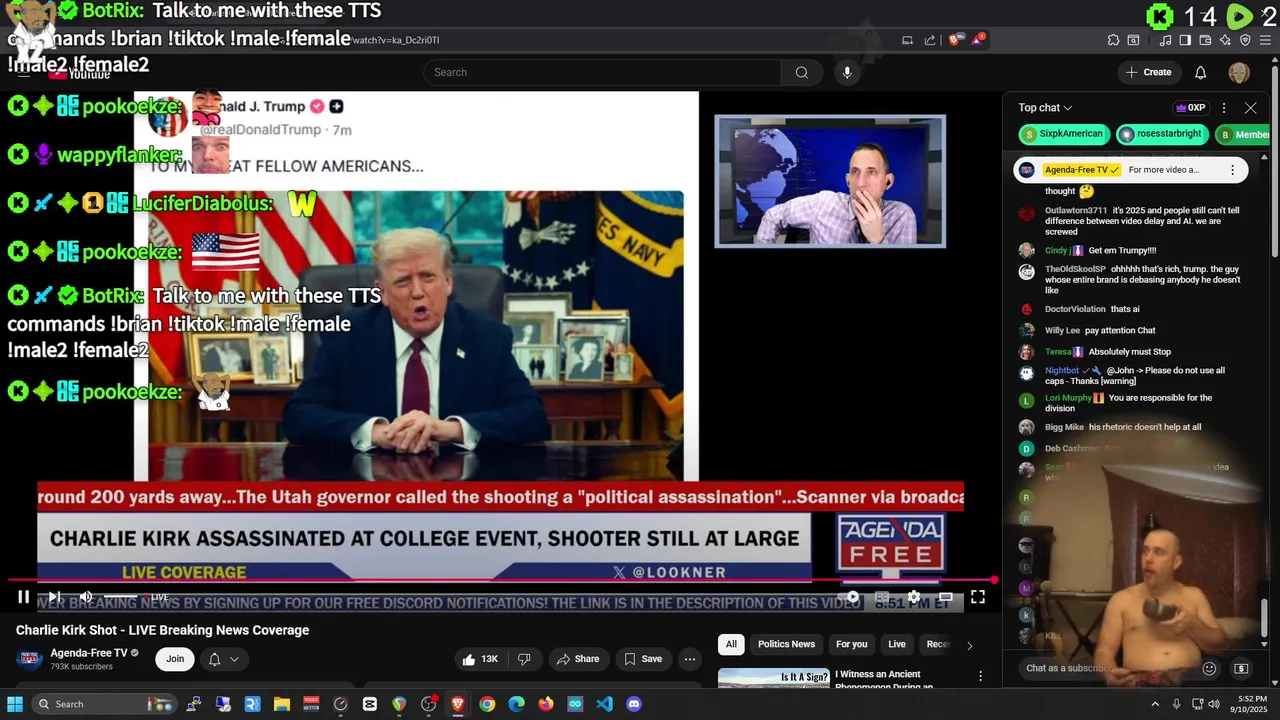1280x720 pixels.
Task: Select SixpkAmerican chip in chat
Action: tap(1063, 134)
